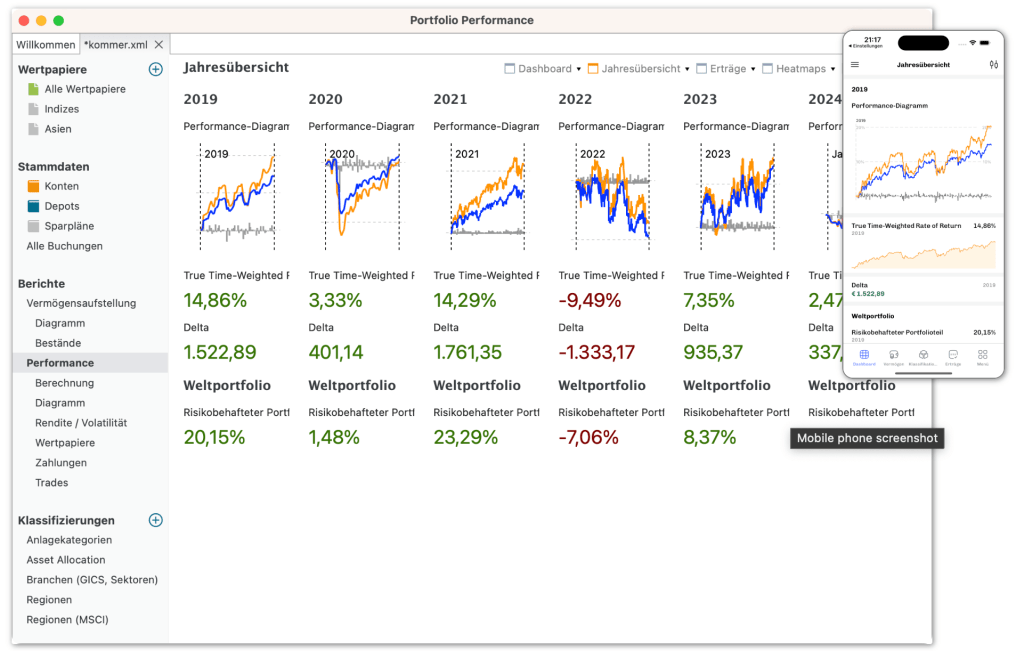Select the kommer.xml tab
1024x651 pixels.
coord(113,44)
